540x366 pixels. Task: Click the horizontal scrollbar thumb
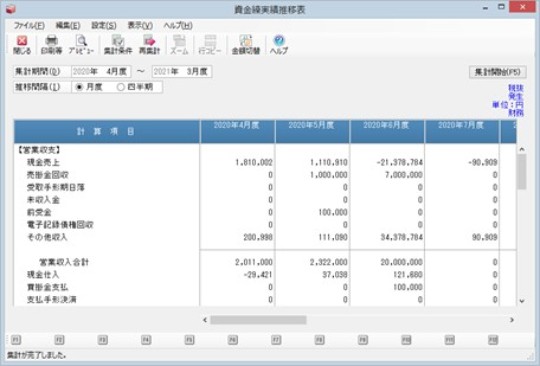[x=258, y=320]
